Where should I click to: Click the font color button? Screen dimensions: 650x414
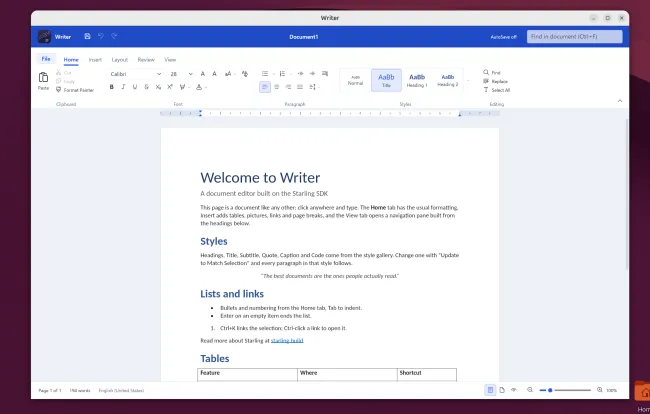[199, 87]
